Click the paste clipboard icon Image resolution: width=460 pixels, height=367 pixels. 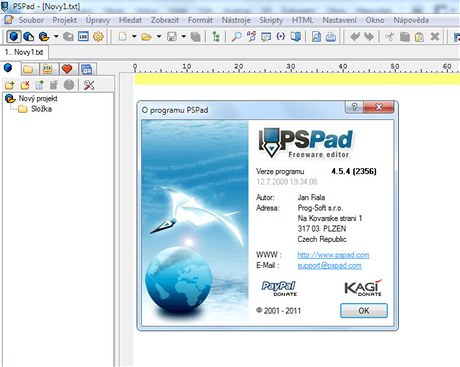coord(419,36)
